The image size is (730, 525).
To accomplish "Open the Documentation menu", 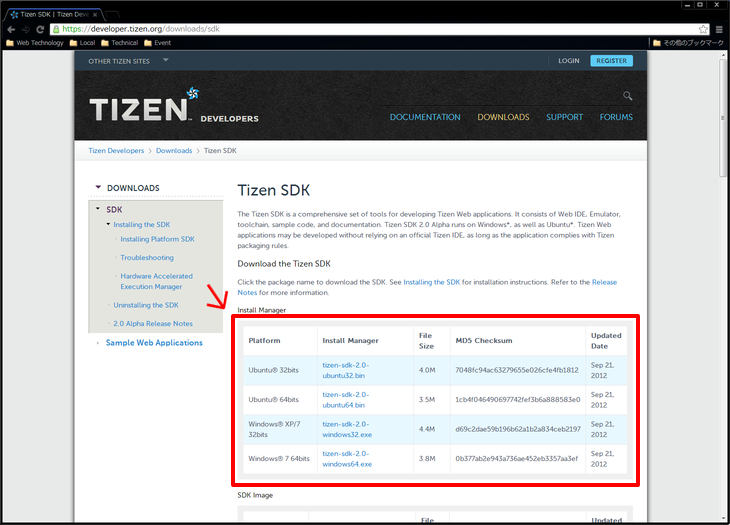I will pos(425,117).
